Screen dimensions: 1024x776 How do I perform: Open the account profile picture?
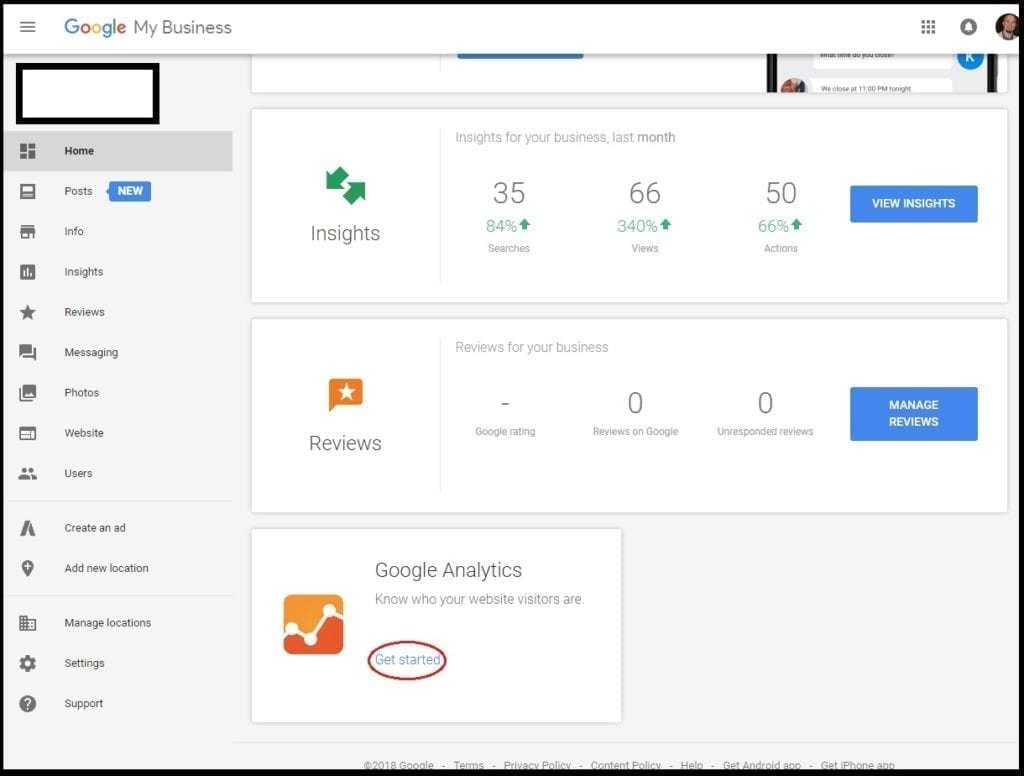(x=1008, y=27)
